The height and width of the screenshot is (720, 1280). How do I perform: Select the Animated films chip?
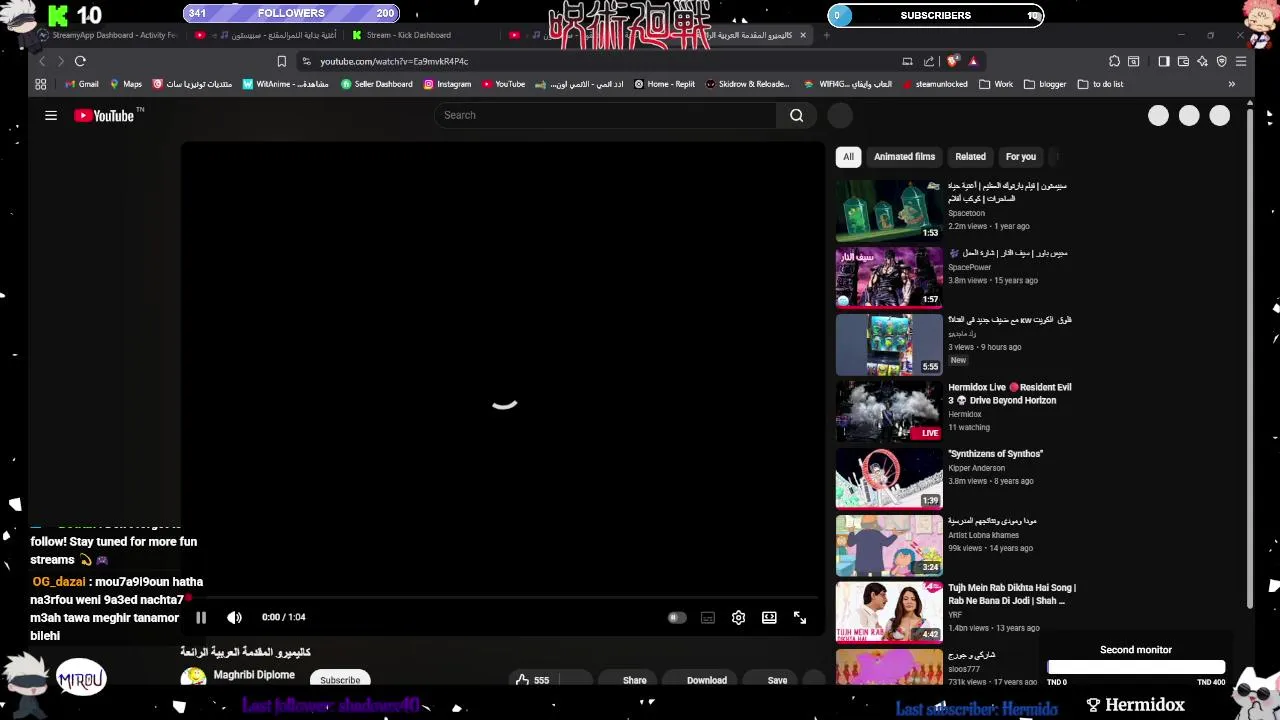(904, 157)
